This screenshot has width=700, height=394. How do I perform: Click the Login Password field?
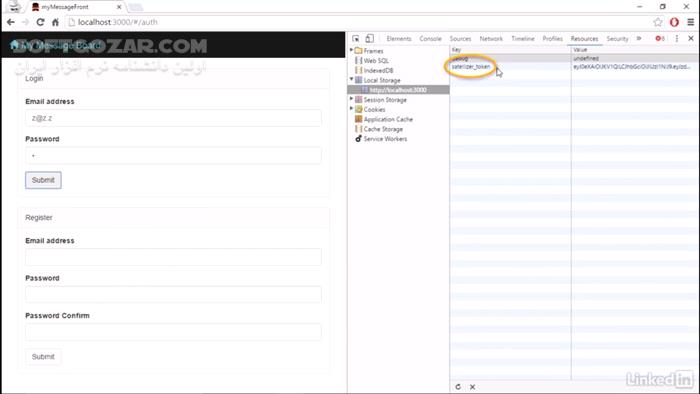click(173, 156)
